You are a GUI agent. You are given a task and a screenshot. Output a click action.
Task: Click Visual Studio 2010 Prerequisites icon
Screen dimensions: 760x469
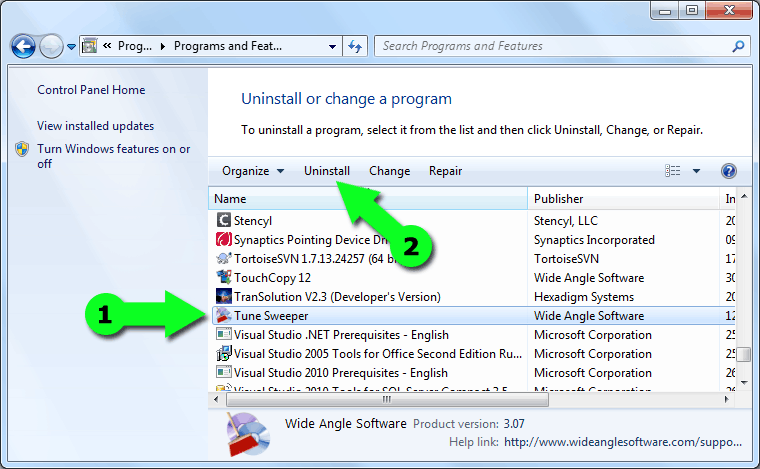(223, 372)
